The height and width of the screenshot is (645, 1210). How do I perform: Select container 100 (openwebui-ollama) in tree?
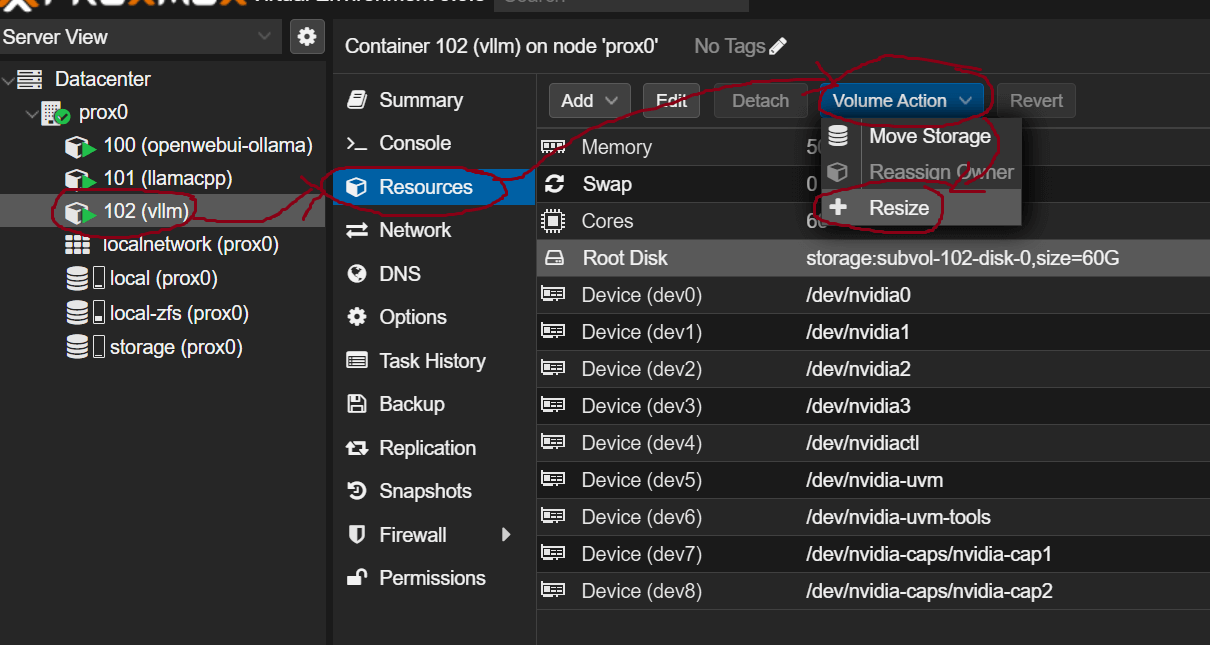207,146
